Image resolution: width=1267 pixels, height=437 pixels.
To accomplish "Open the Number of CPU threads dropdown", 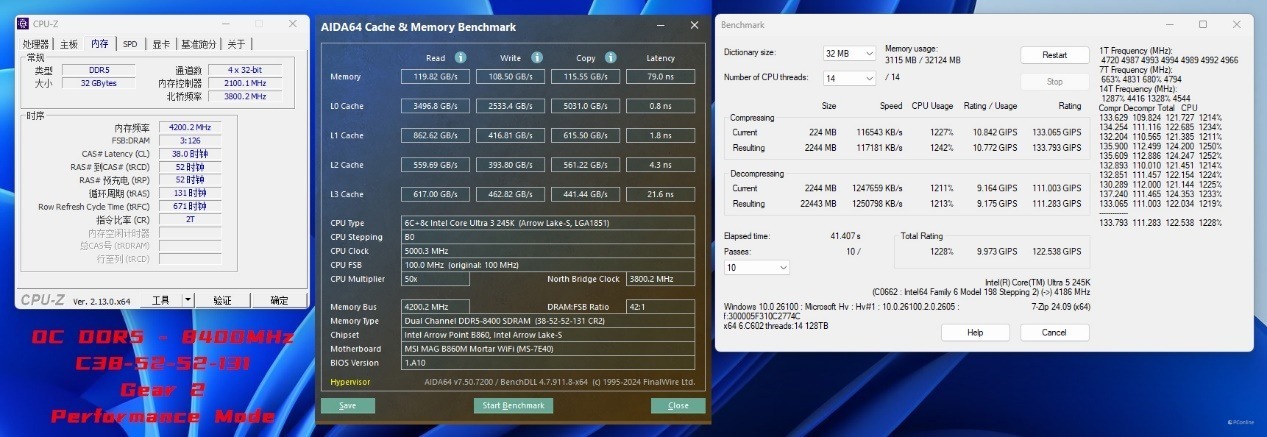I will [x=849, y=78].
